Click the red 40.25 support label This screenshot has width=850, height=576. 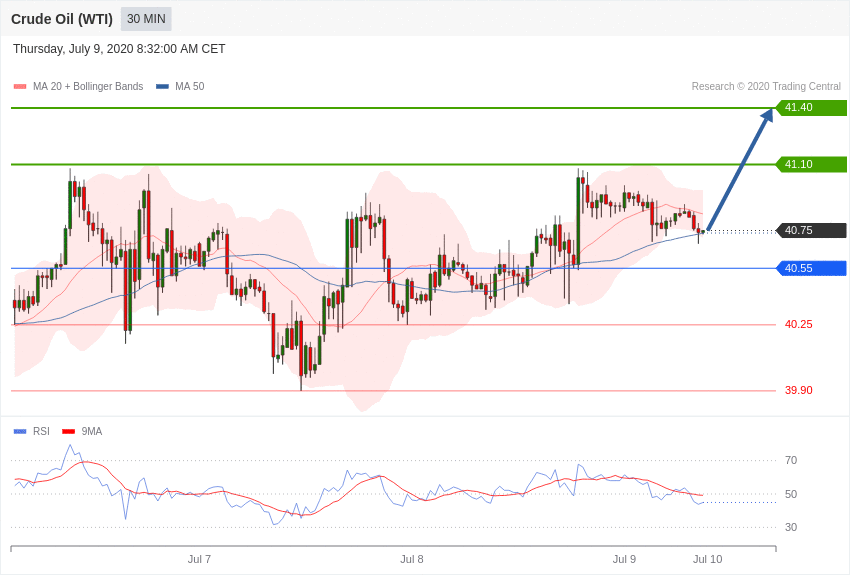799,325
